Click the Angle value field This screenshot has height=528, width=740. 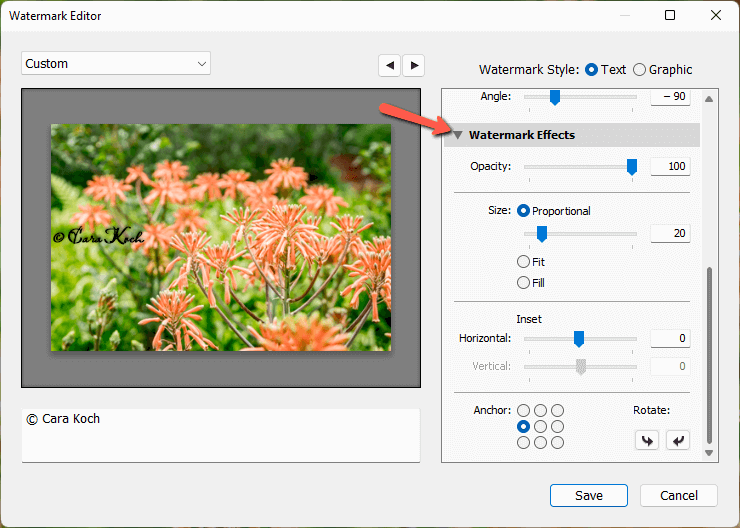(670, 97)
